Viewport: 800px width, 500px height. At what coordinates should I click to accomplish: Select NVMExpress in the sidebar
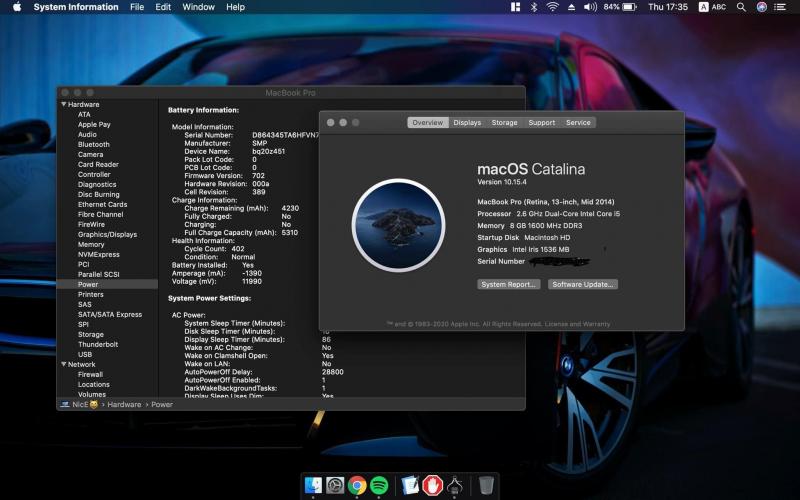pyautogui.click(x=98, y=254)
